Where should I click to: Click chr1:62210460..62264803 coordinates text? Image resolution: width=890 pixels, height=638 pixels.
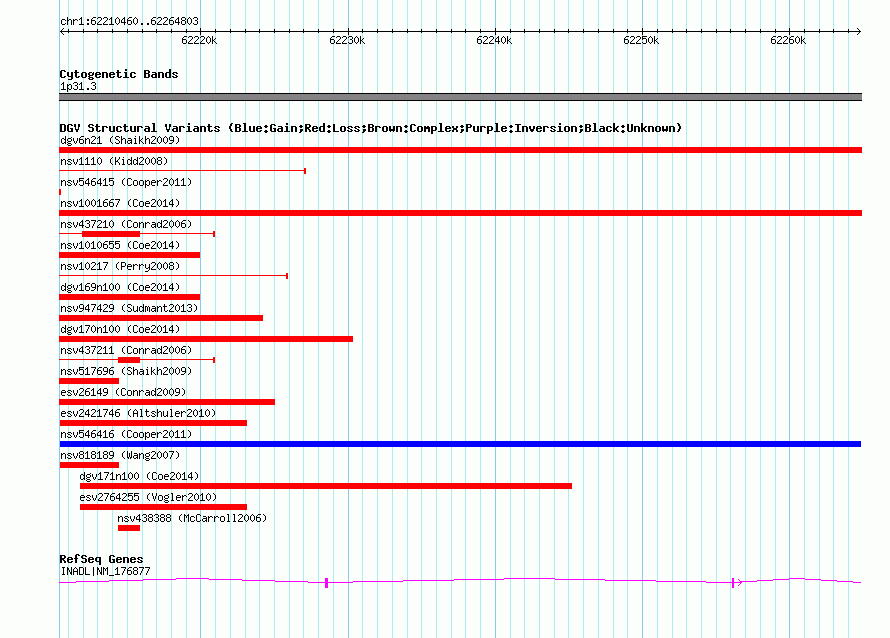point(129,21)
